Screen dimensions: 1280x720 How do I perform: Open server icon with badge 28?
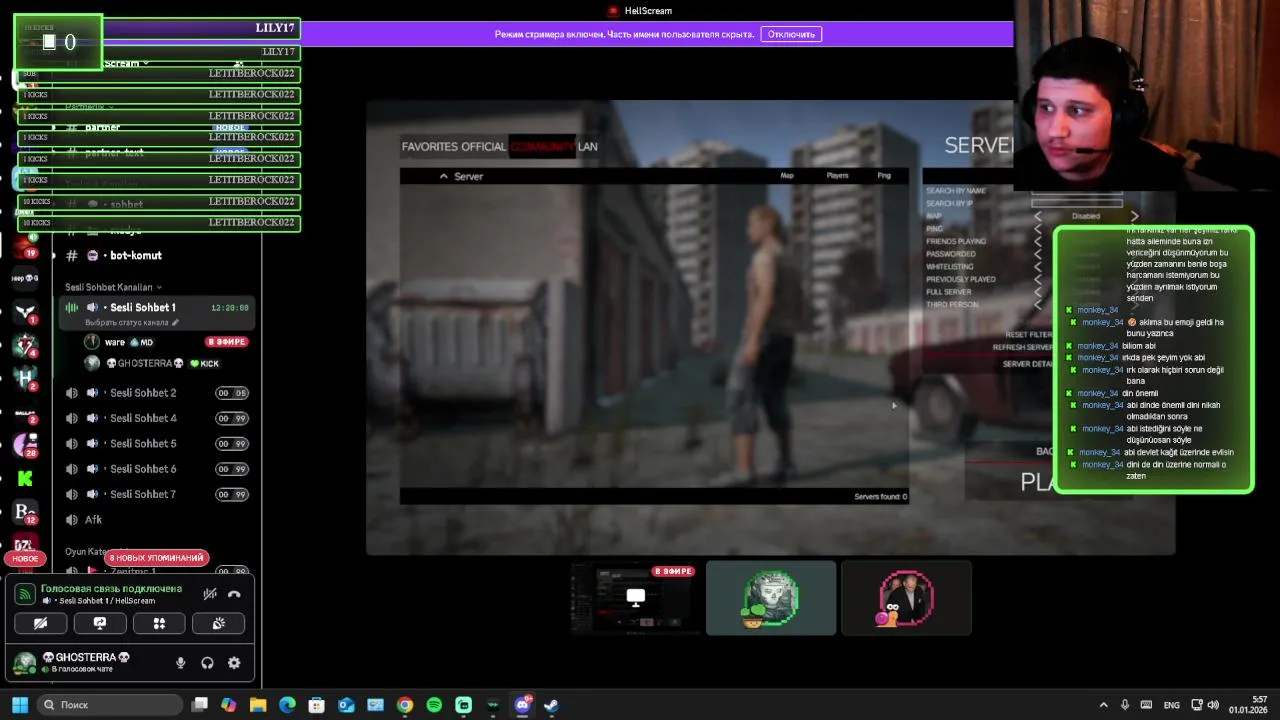pyautogui.click(x=25, y=445)
